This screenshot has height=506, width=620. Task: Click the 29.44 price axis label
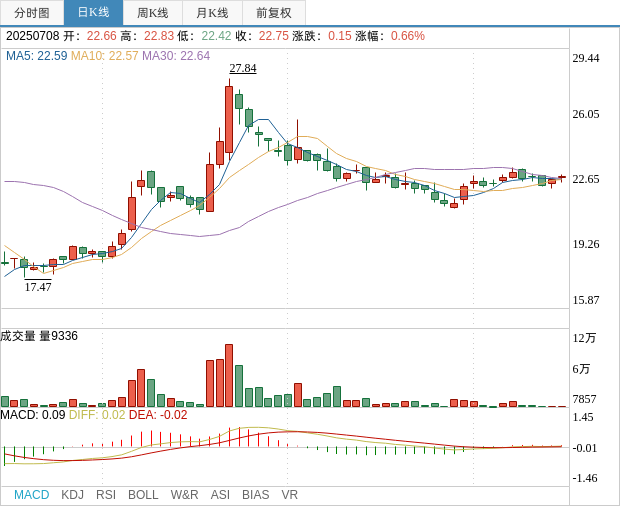[x=586, y=58]
